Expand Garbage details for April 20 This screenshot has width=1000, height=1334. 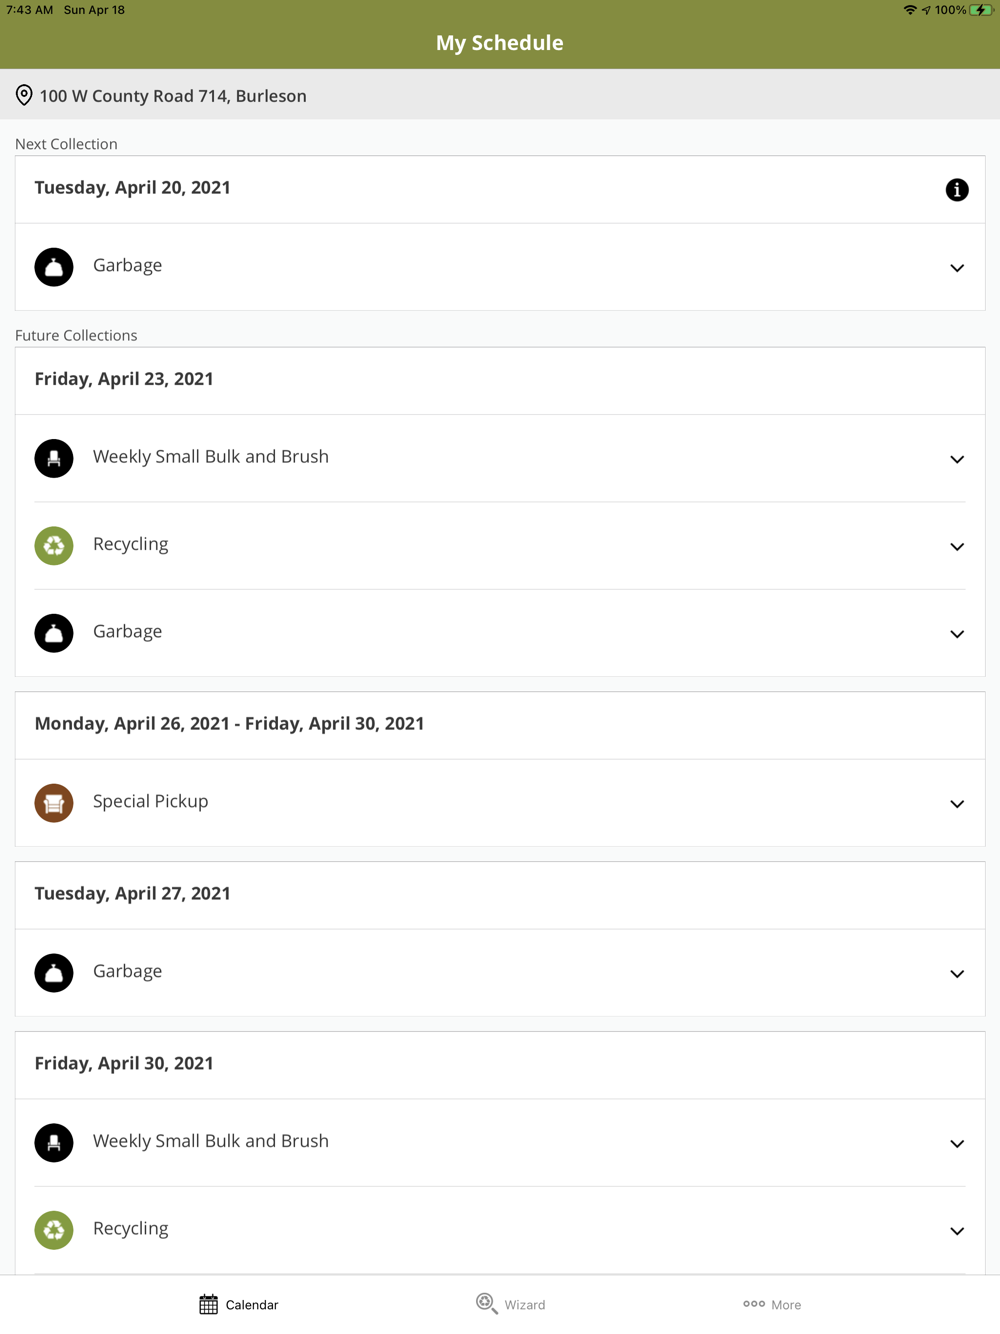pos(956,268)
